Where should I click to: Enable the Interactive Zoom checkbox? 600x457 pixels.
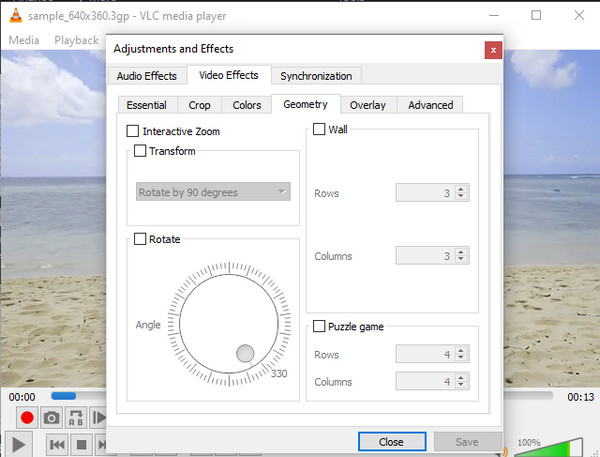coord(132,131)
